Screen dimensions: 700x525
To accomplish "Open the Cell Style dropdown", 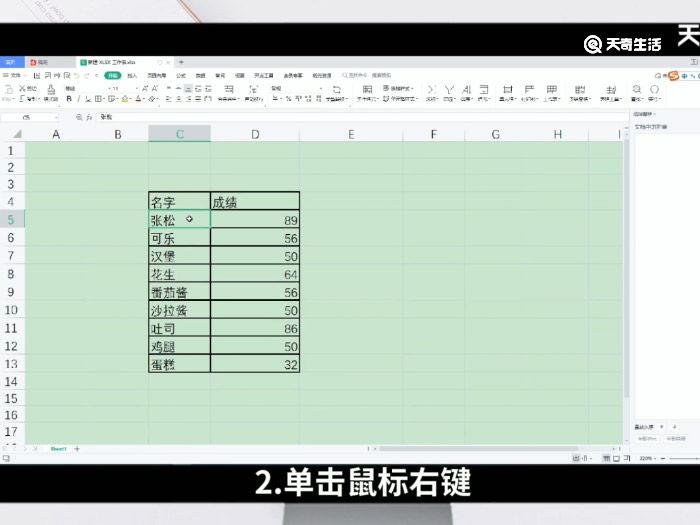I will point(400,99).
